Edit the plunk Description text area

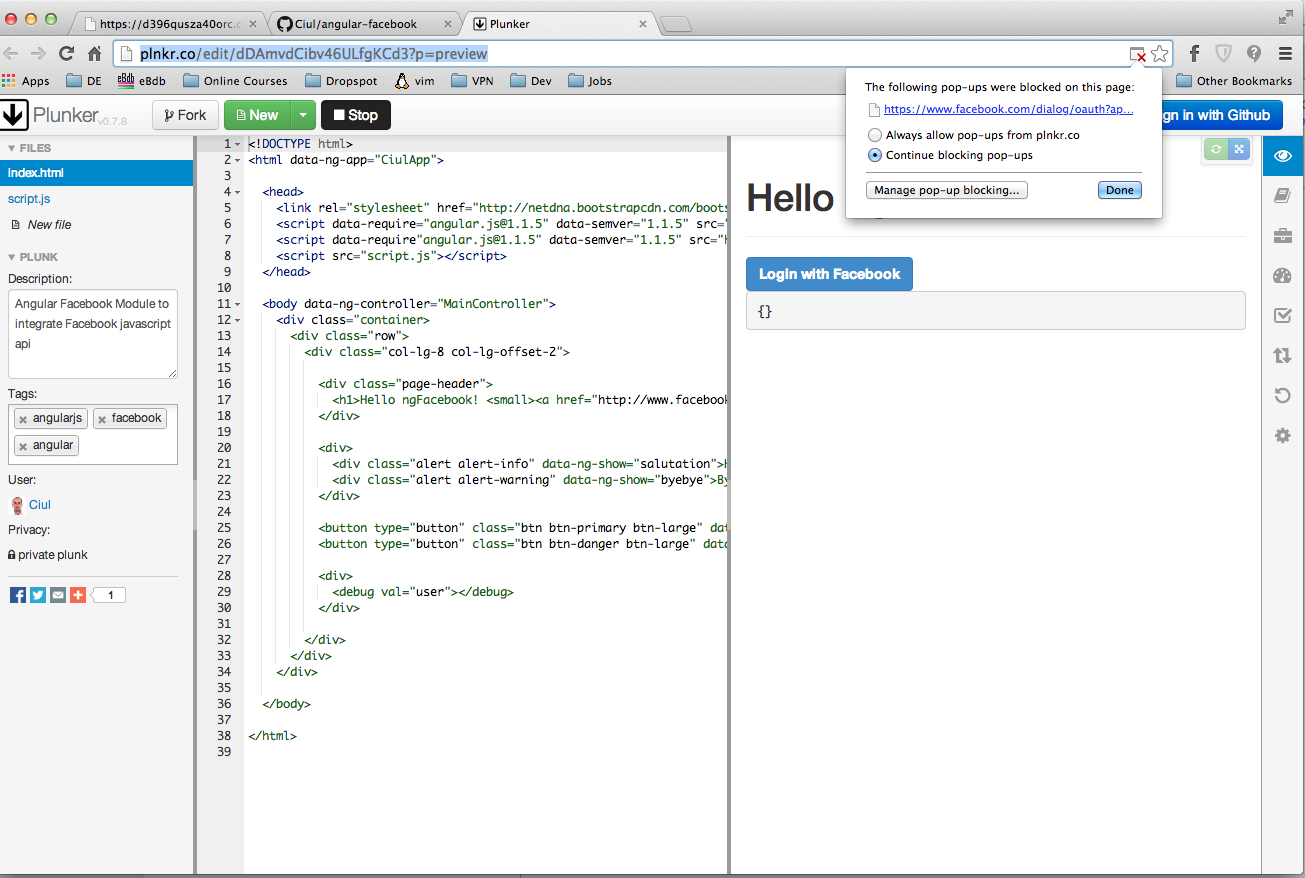[x=93, y=334]
